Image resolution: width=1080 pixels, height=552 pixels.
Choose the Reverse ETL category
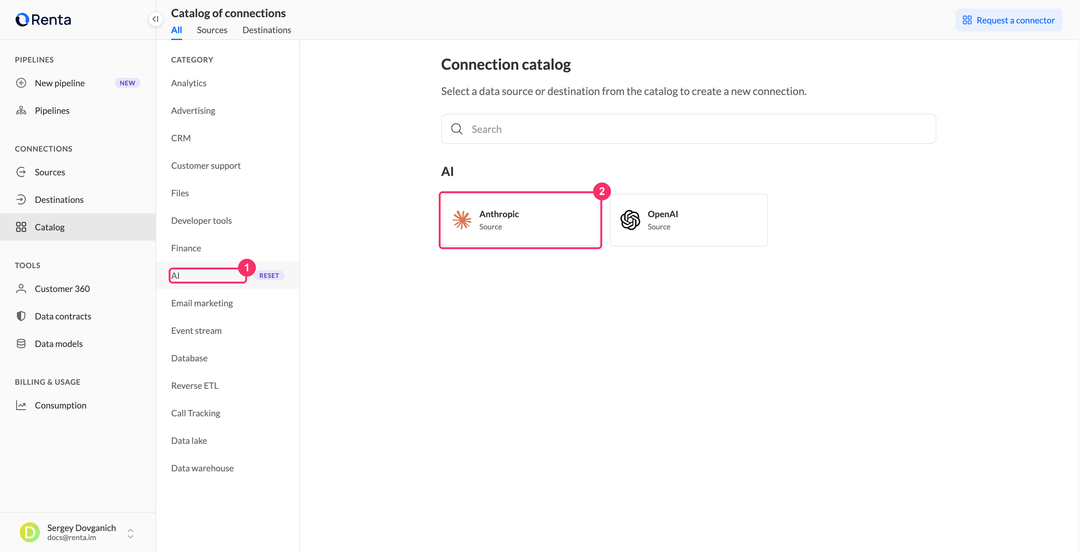(194, 386)
